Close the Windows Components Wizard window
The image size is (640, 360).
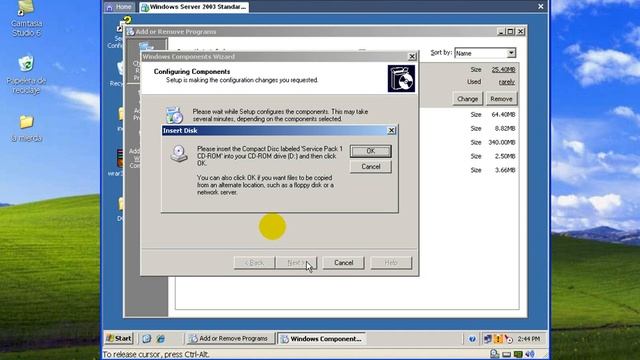[412, 56]
